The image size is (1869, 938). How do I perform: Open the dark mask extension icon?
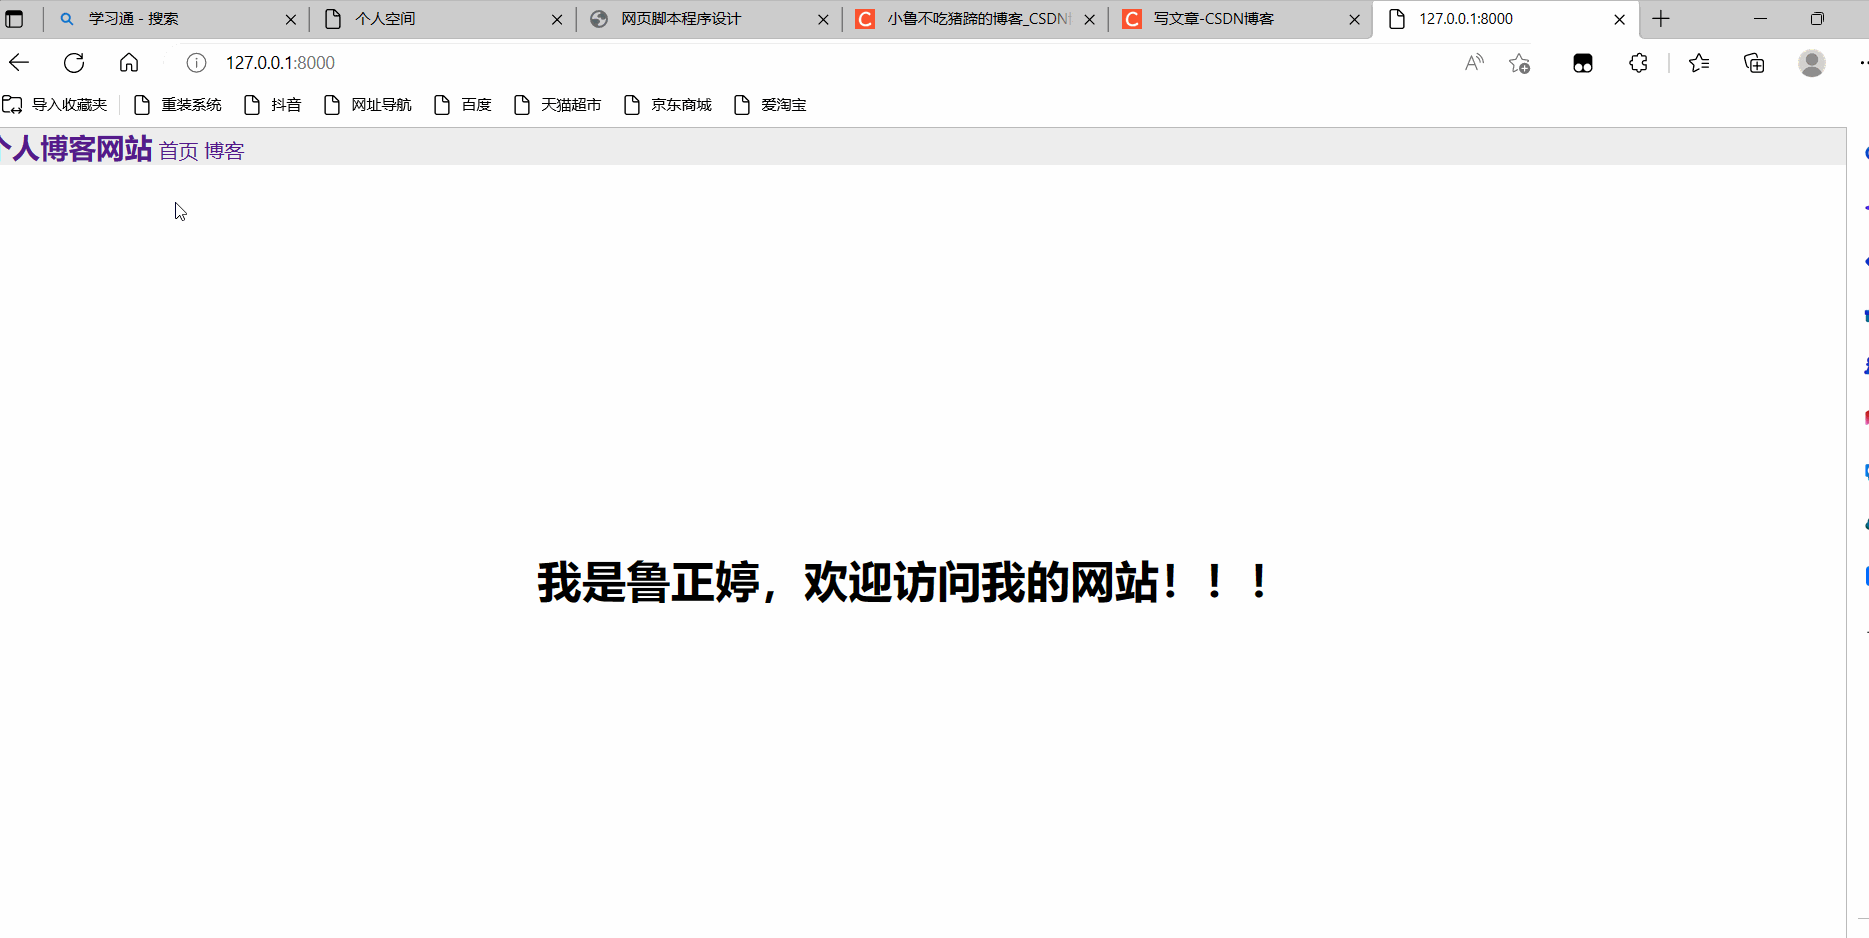tap(1583, 63)
